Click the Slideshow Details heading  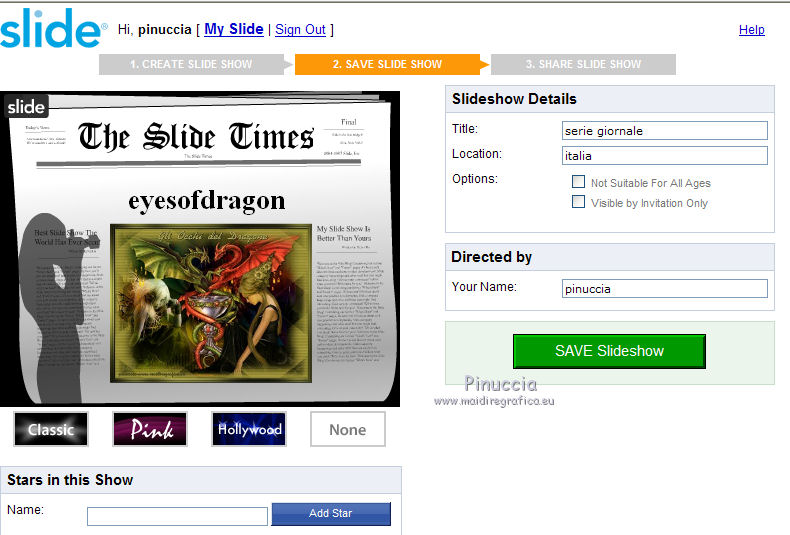pyautogui.click(x=514, y=99)
